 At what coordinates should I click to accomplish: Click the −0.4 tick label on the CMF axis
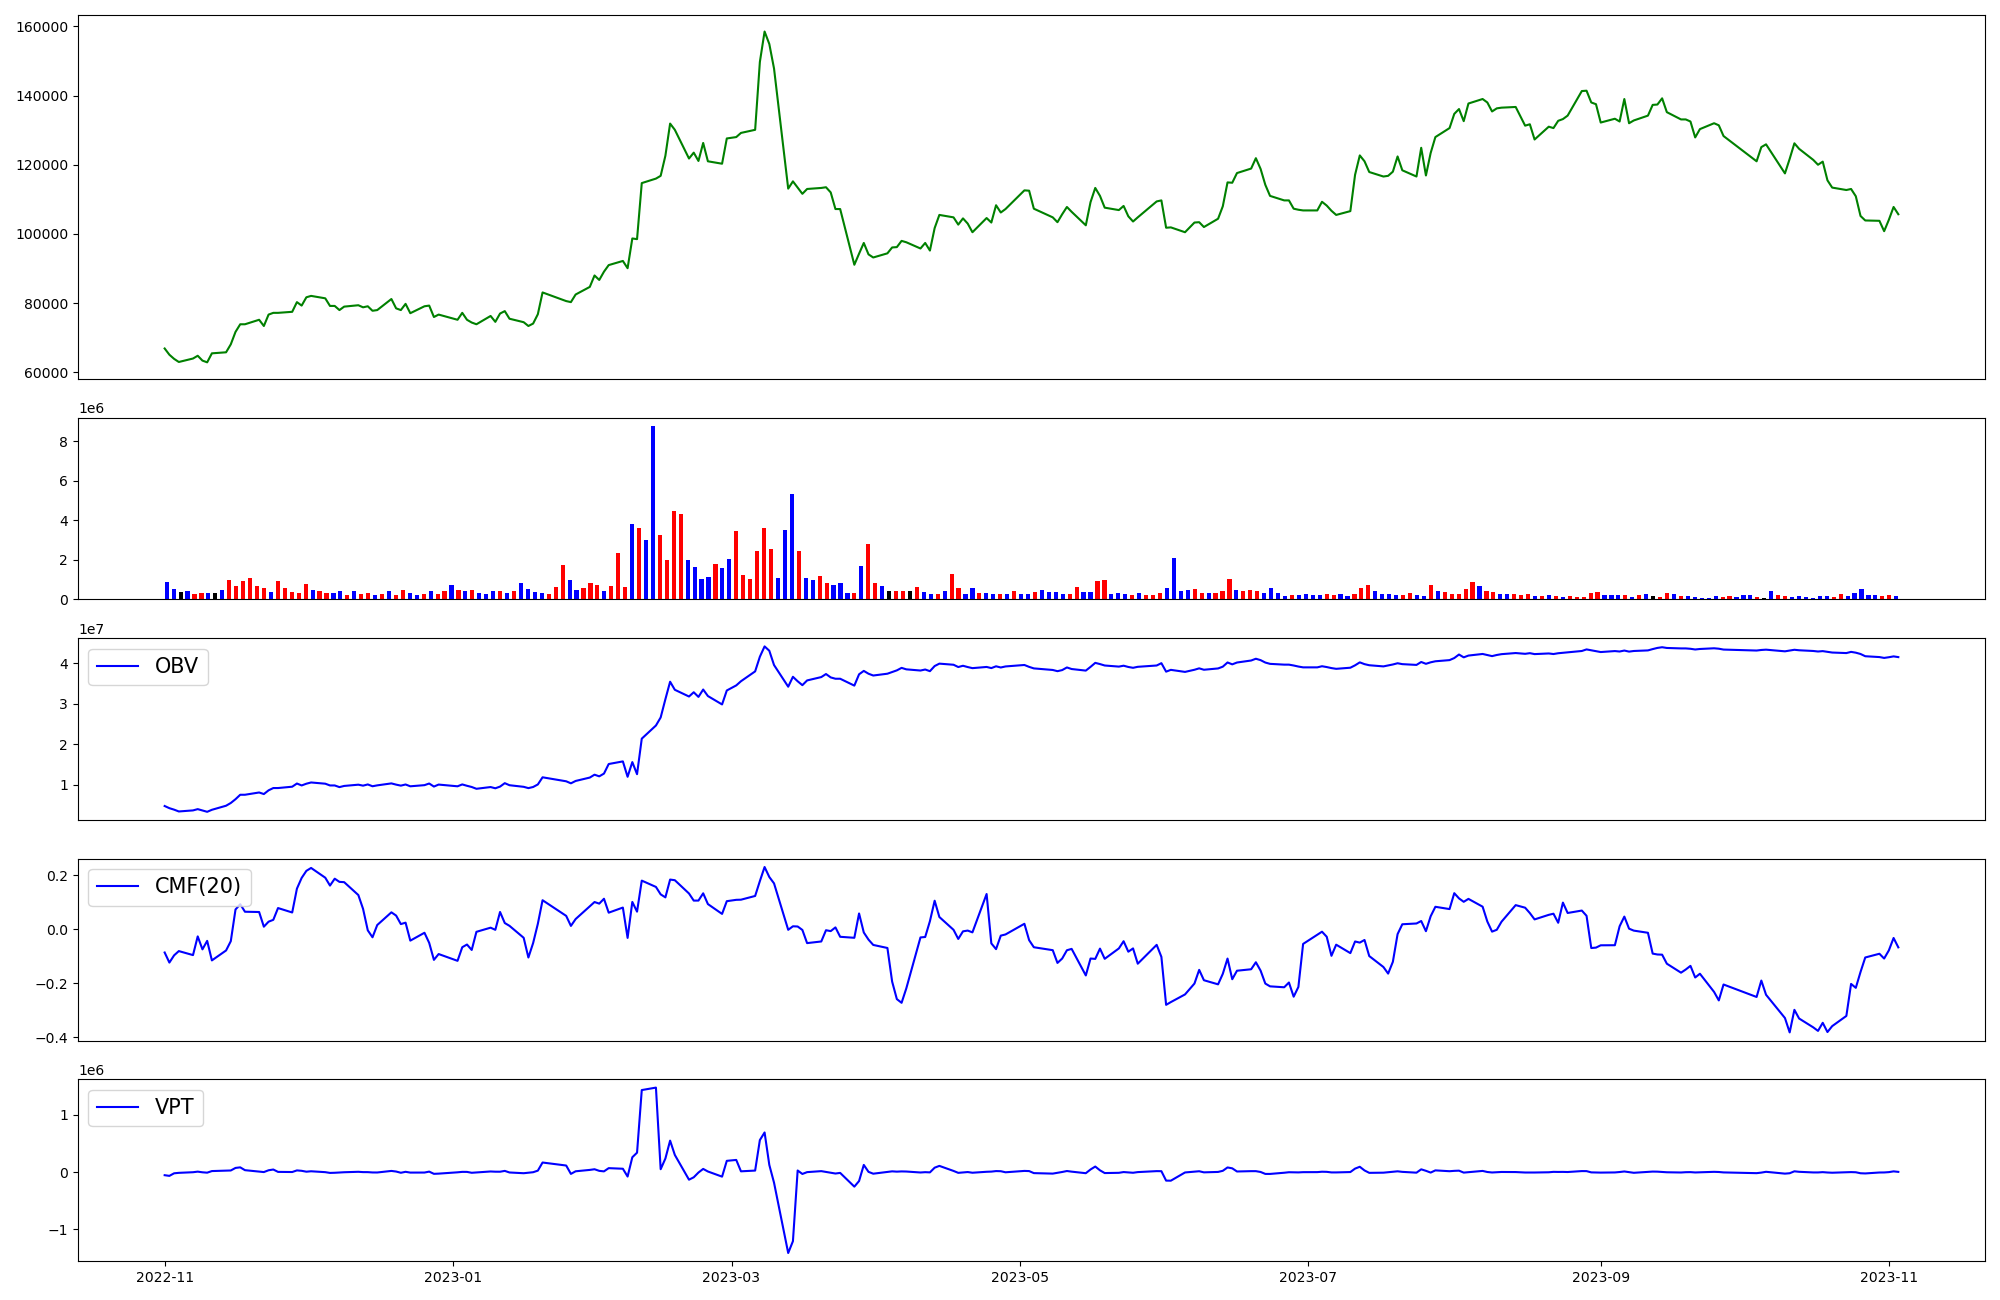(51, 1038)
